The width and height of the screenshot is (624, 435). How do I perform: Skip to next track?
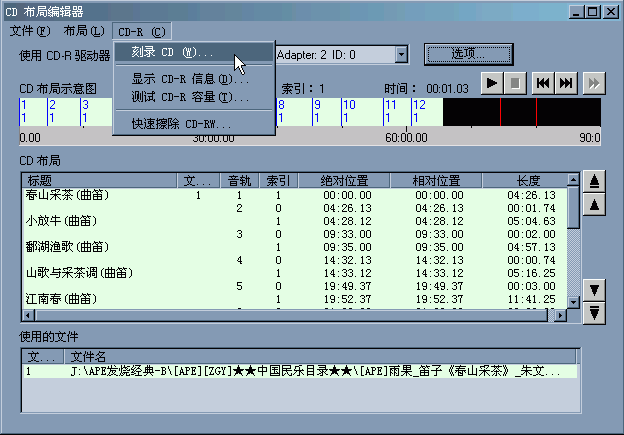[x=566, y=83]
